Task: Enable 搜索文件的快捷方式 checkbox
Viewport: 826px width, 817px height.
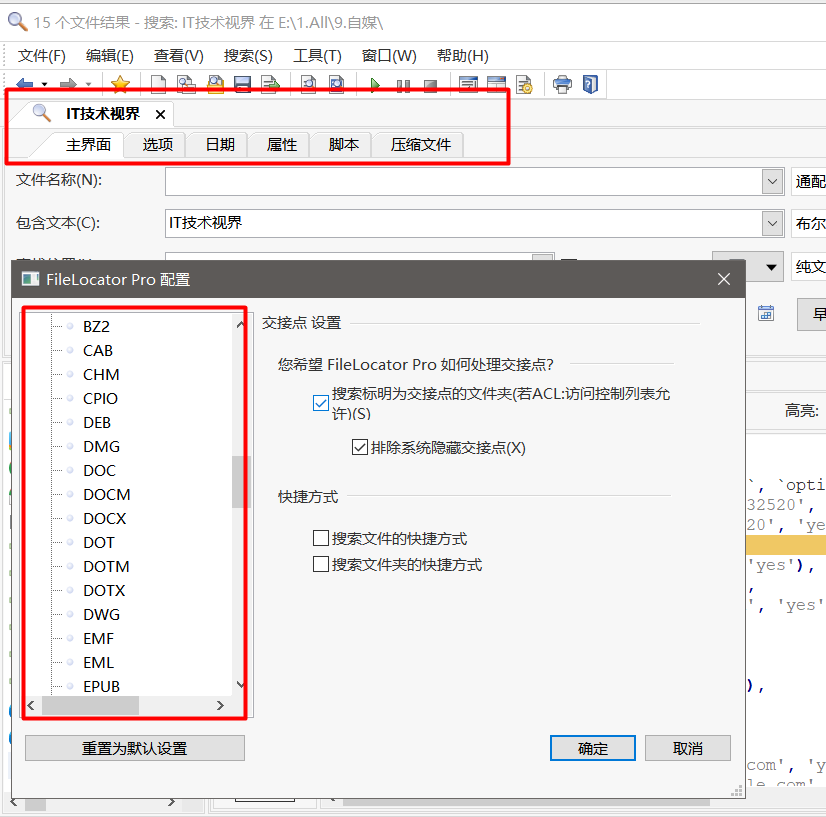Action: click(321, 538)
